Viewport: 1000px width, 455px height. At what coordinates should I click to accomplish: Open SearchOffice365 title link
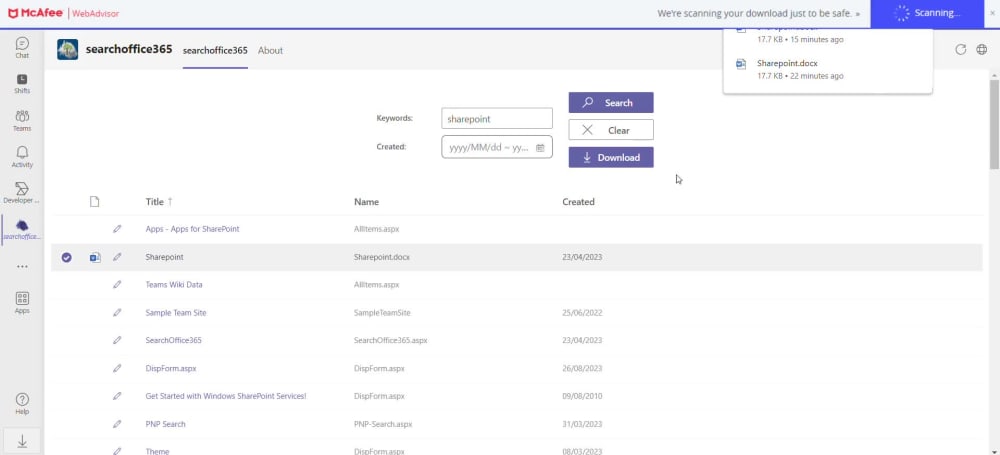coord(173,340)
